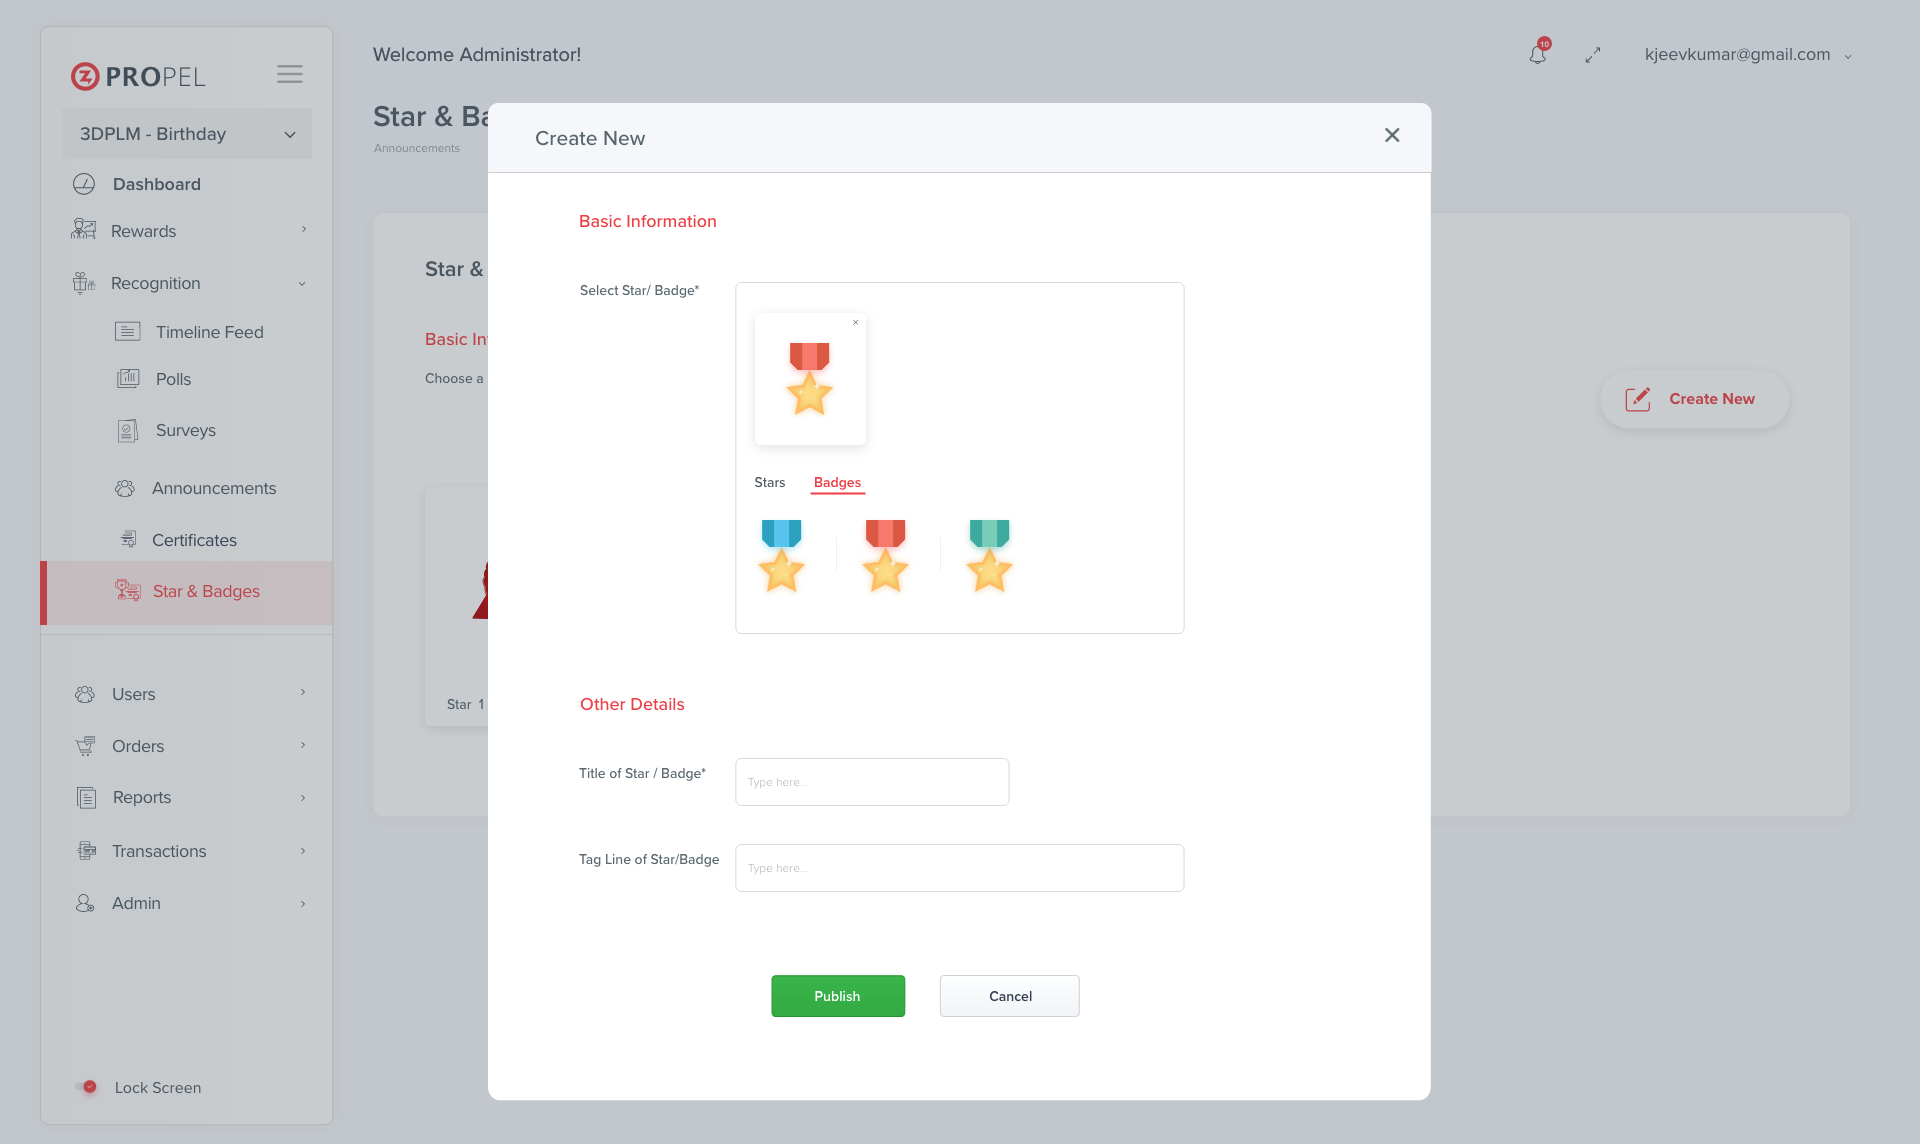Click the Publish button

(837, 996)
